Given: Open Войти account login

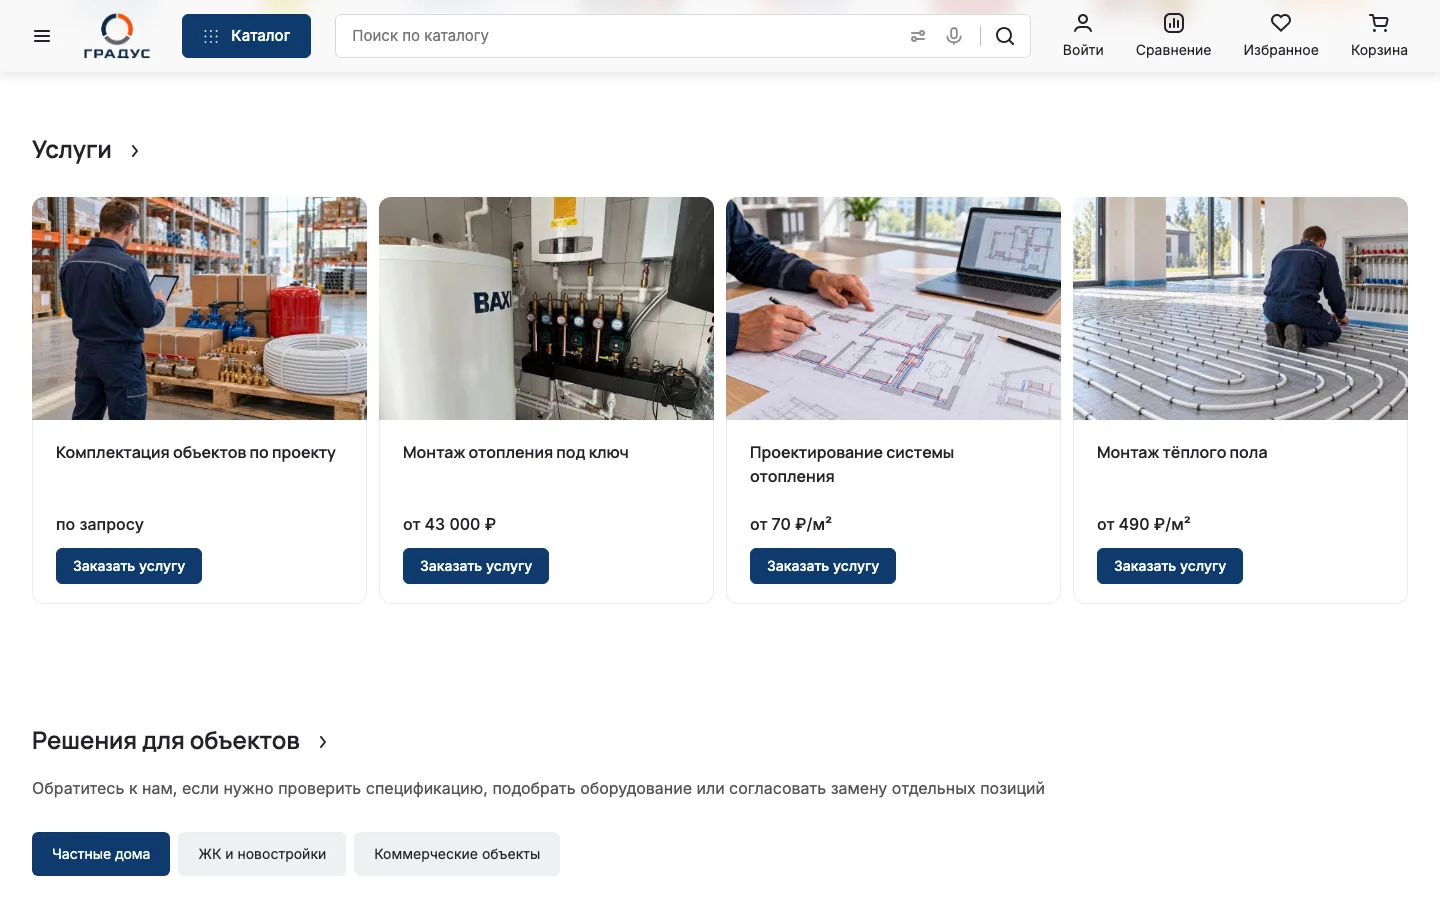Looking at the screenshot, I should [1083, 36].
